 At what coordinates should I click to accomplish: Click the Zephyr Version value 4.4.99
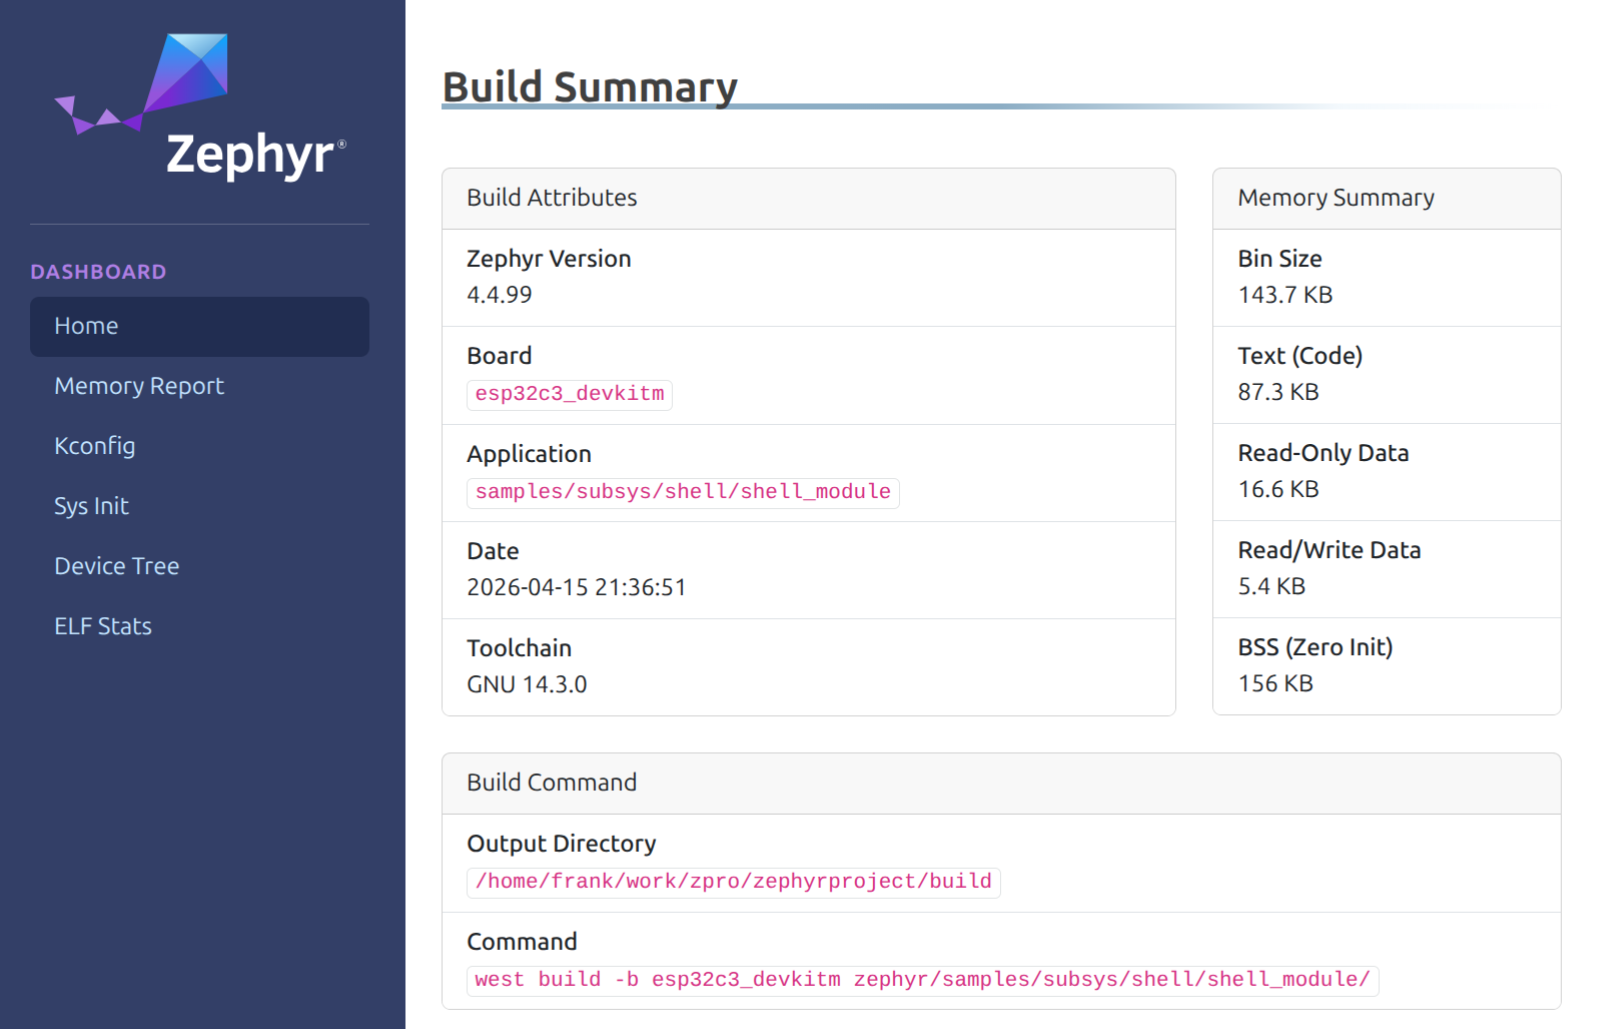pos(499,295)
